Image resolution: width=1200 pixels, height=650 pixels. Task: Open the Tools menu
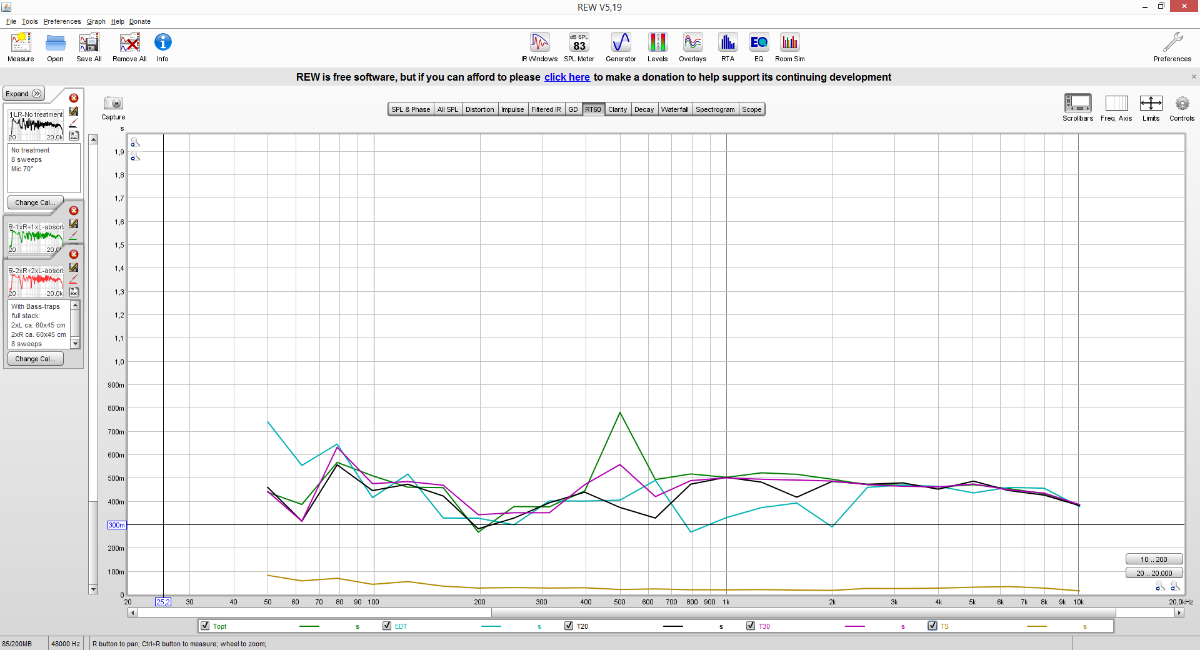[x=30, y=21]
